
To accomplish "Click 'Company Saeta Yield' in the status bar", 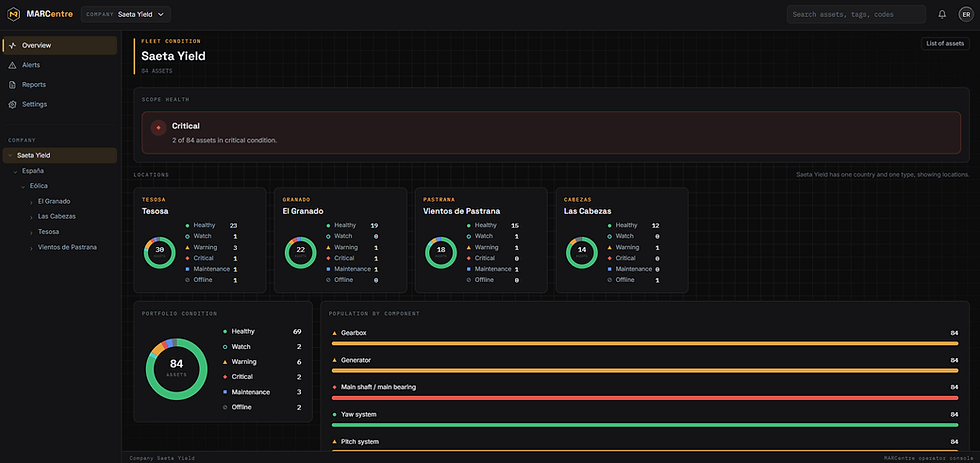I will [162, 458].
